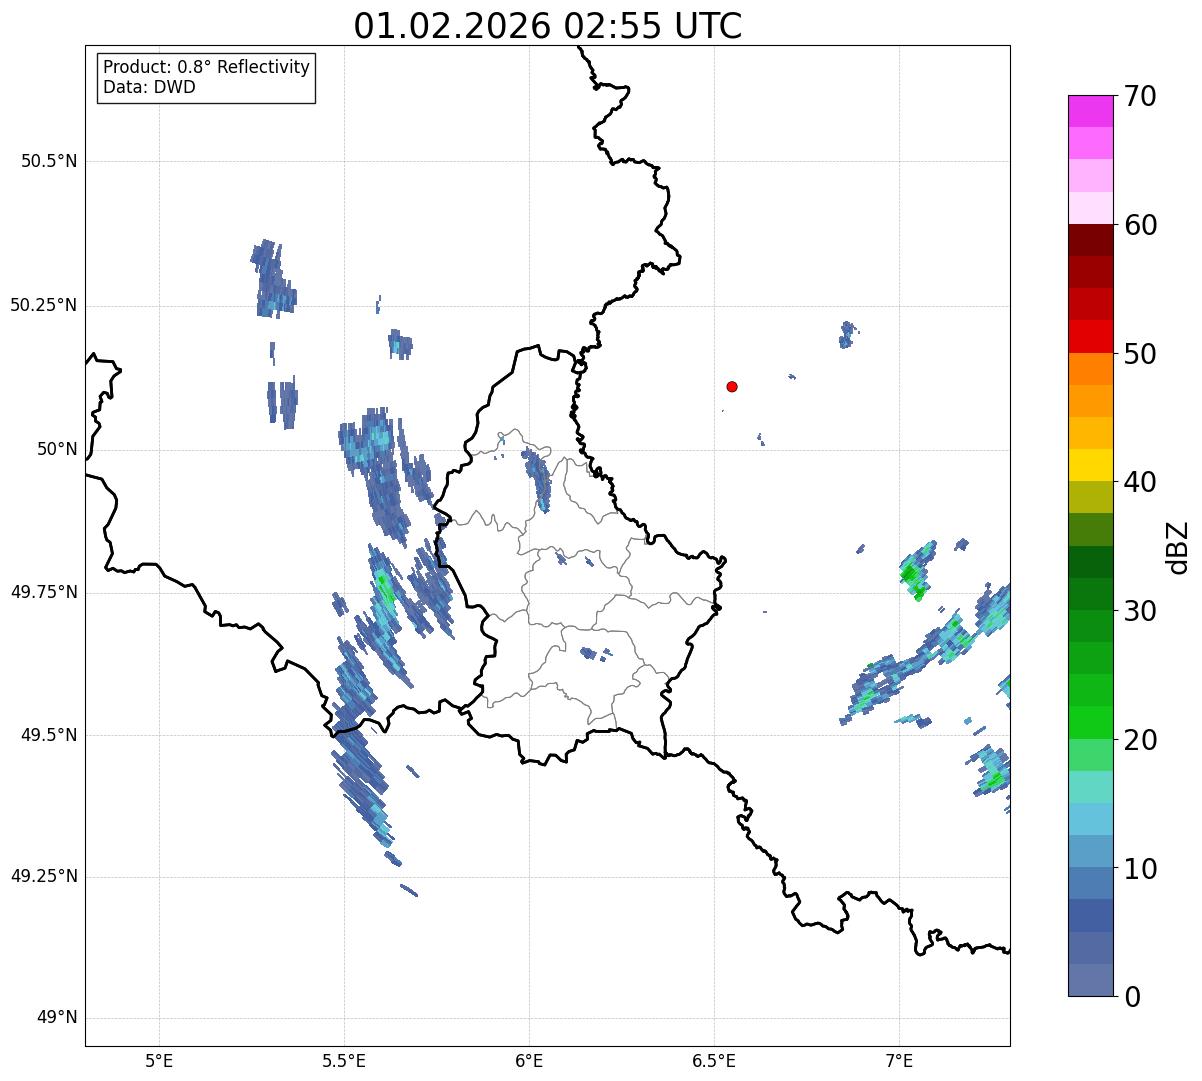Click the 50°N latitude label

pos(57,449)
